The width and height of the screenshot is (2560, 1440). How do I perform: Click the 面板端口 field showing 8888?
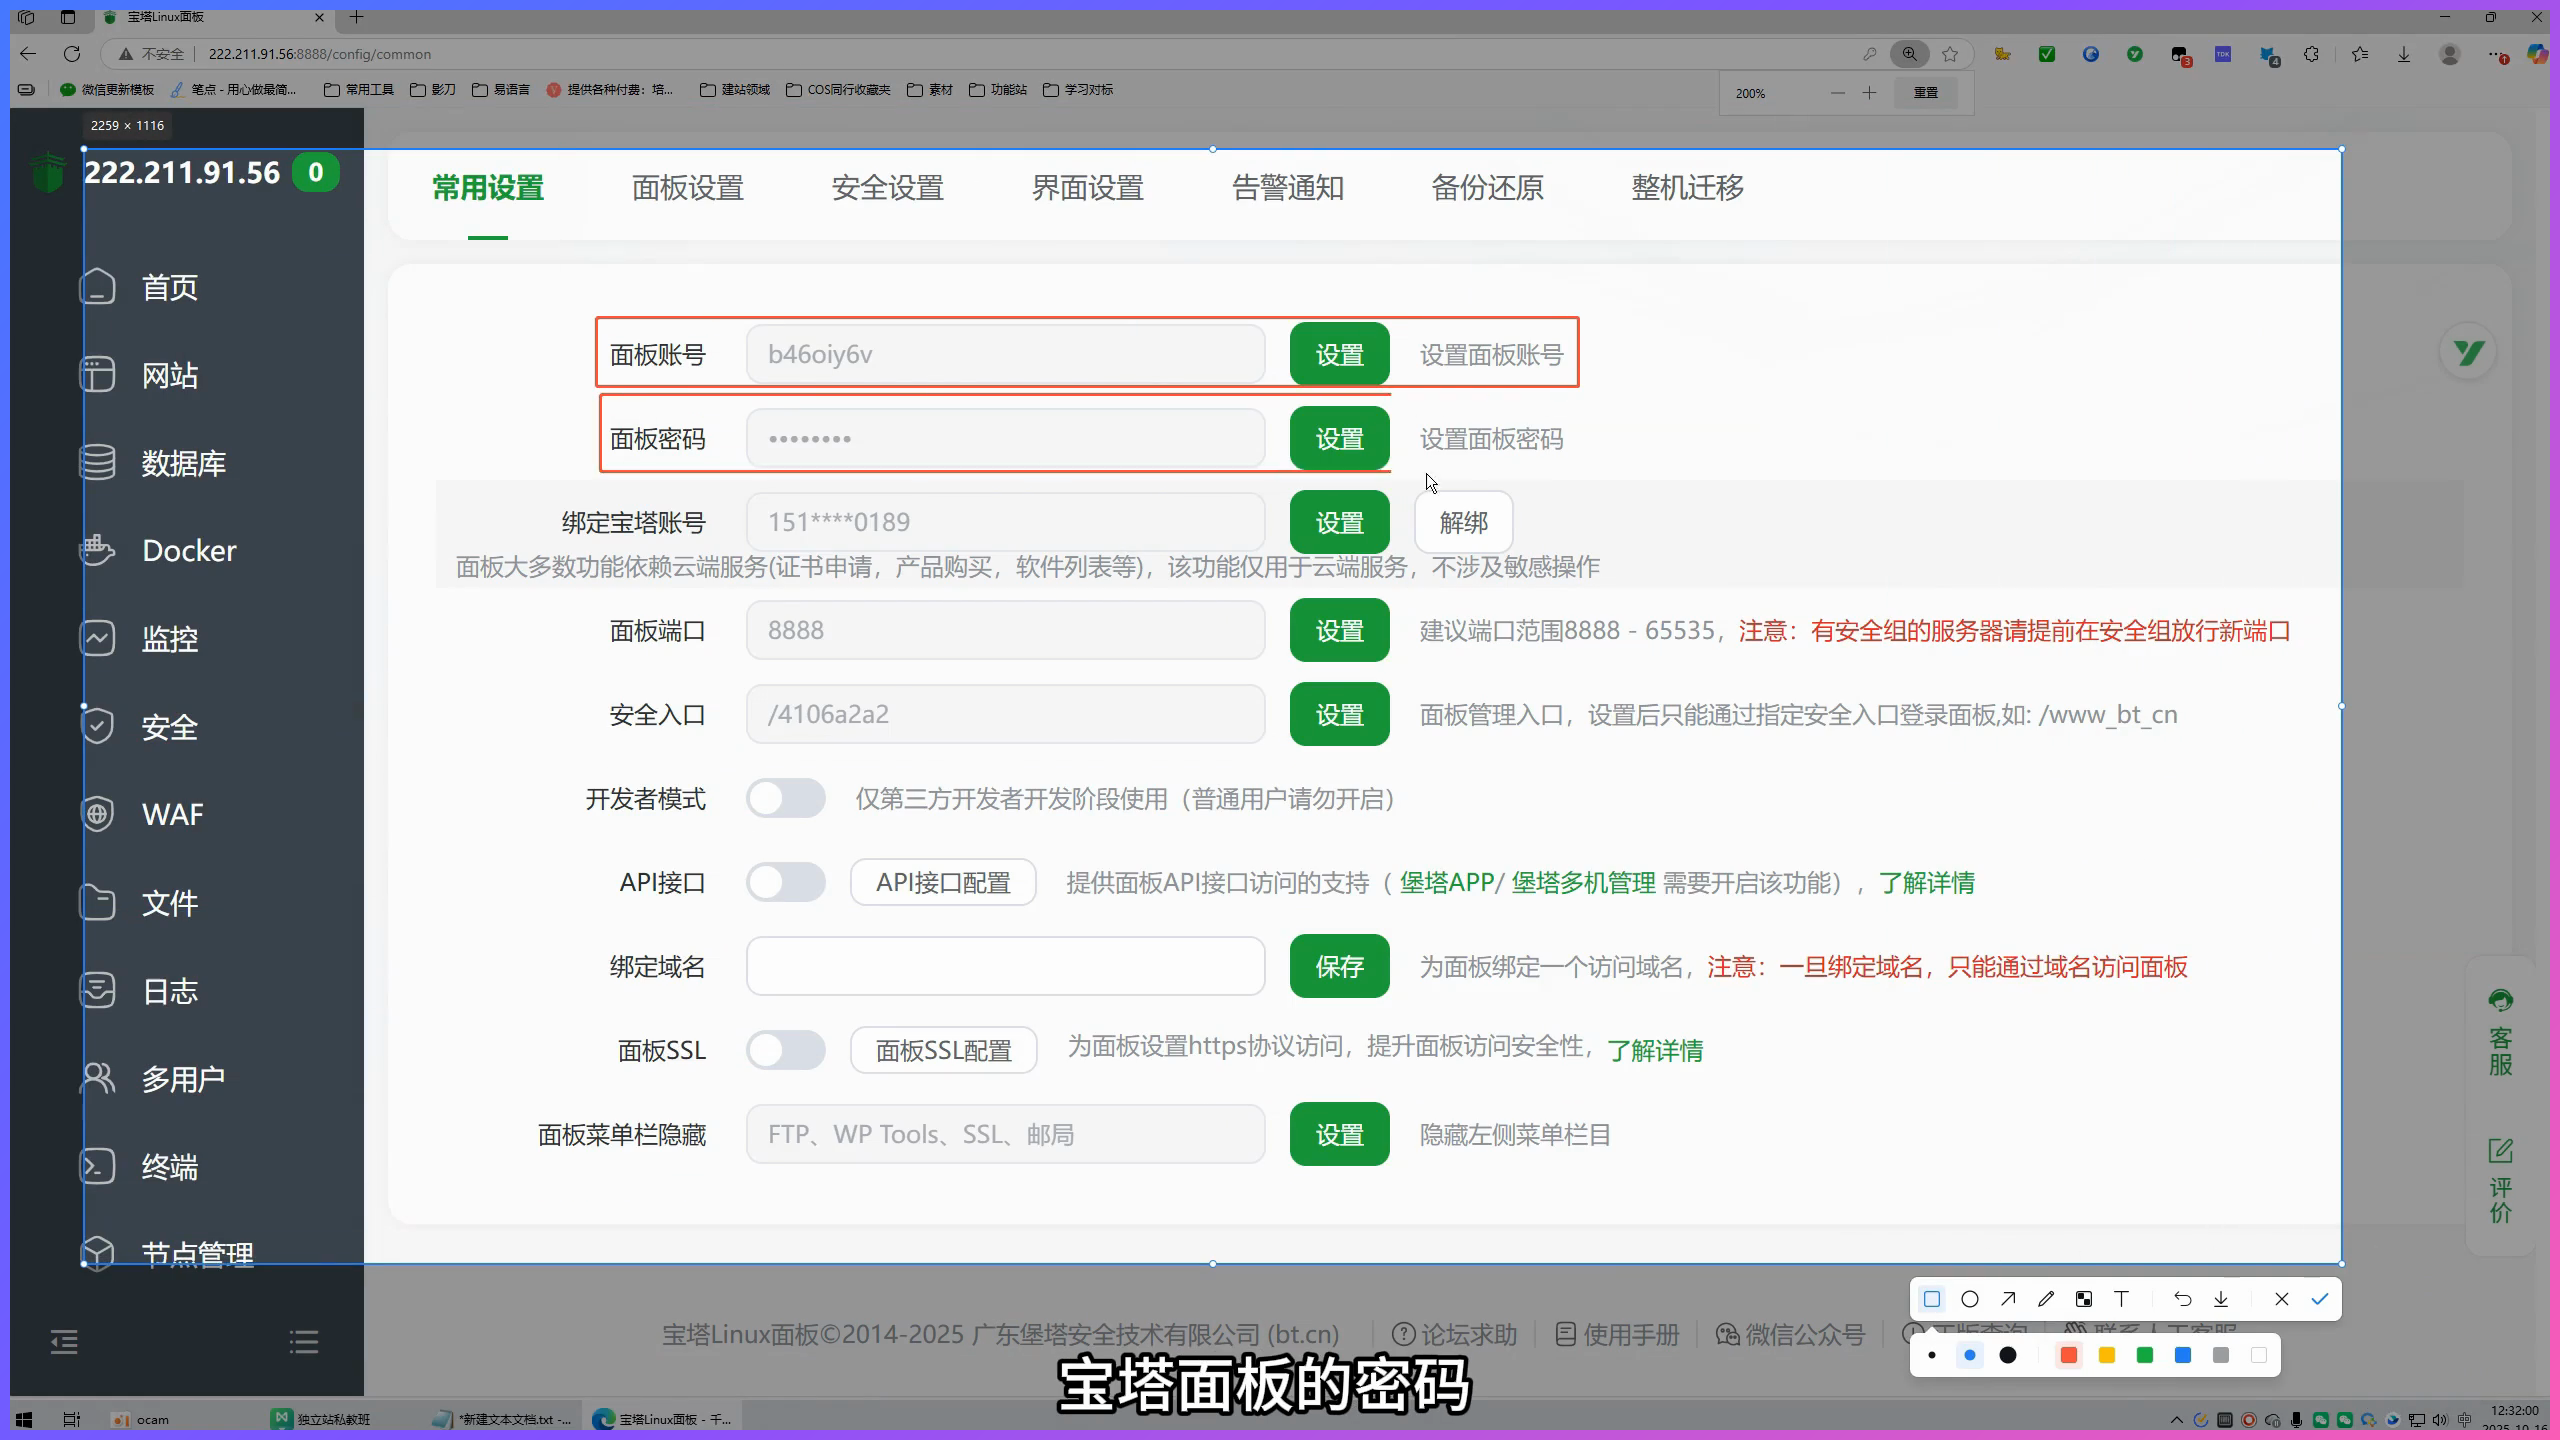click(x=1005, y=630)
